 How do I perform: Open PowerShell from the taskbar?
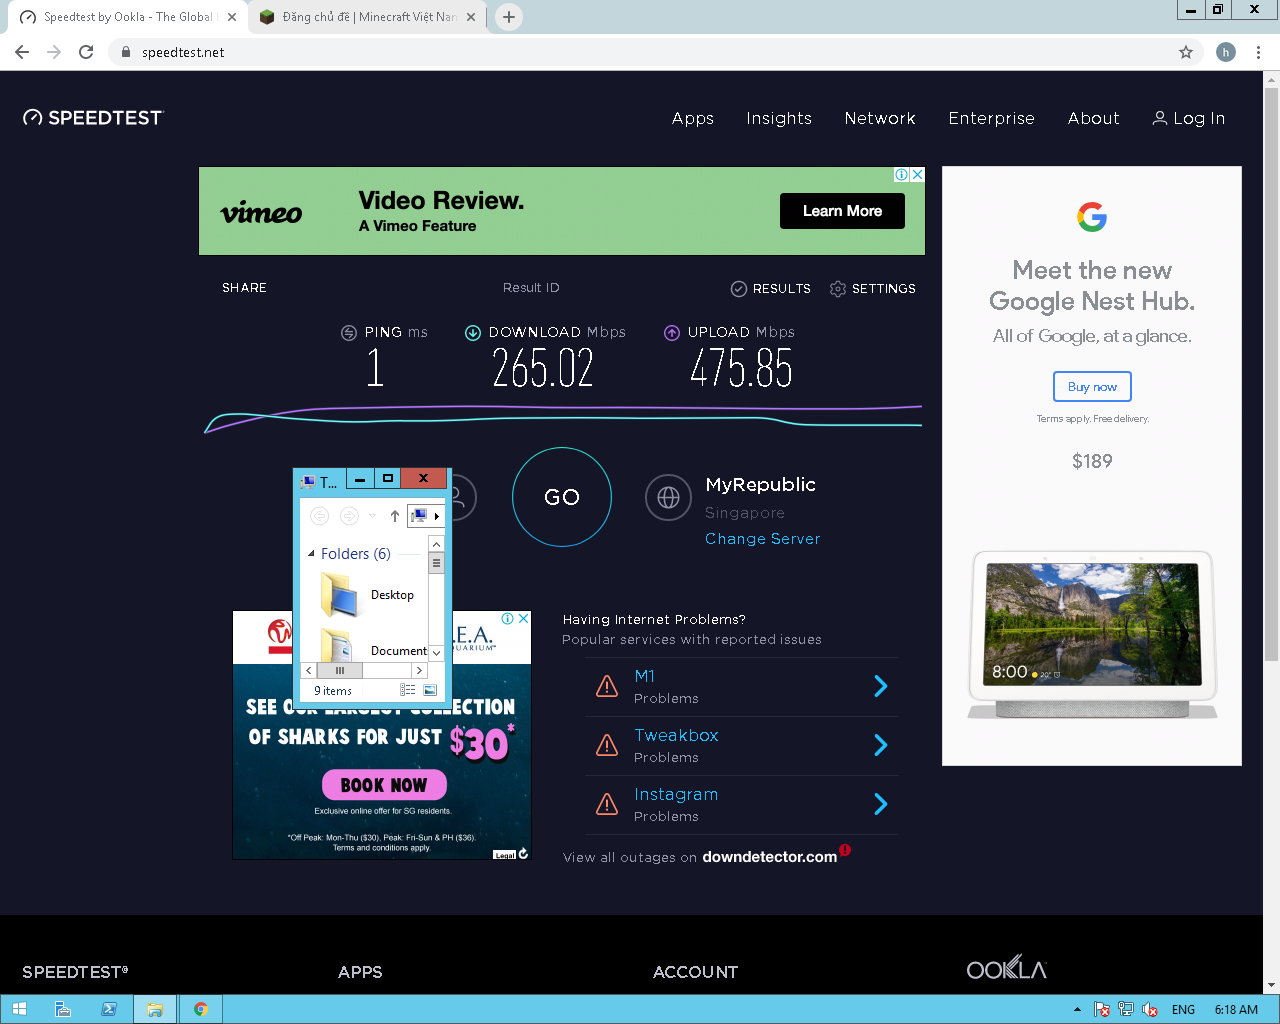click(109, 1009)
